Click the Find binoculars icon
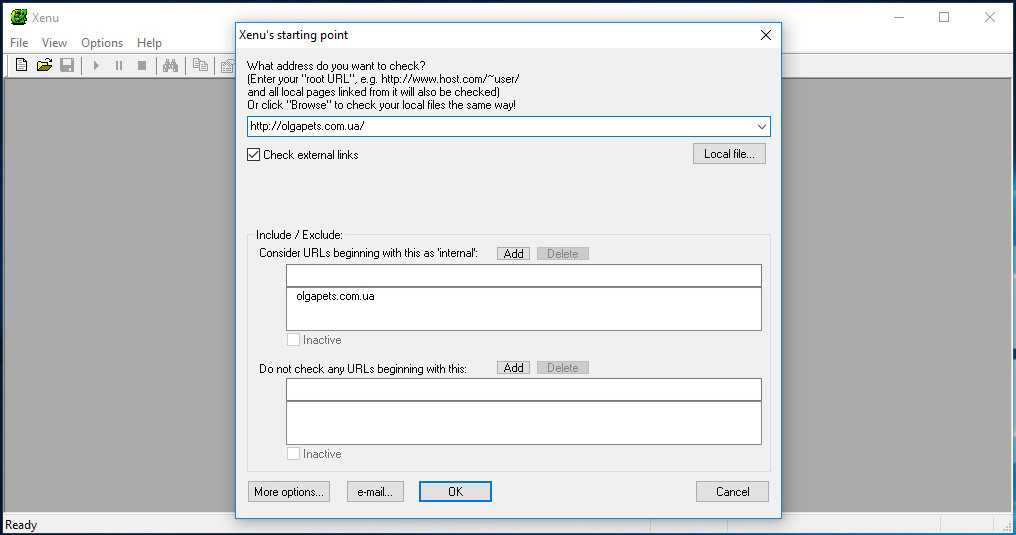Screen dimensions: 1016x535 170,65
